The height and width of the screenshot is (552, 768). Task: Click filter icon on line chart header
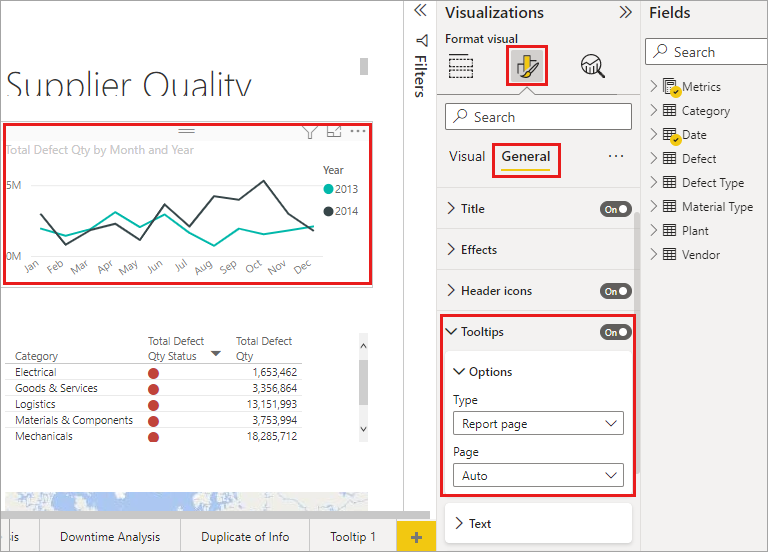310,132
